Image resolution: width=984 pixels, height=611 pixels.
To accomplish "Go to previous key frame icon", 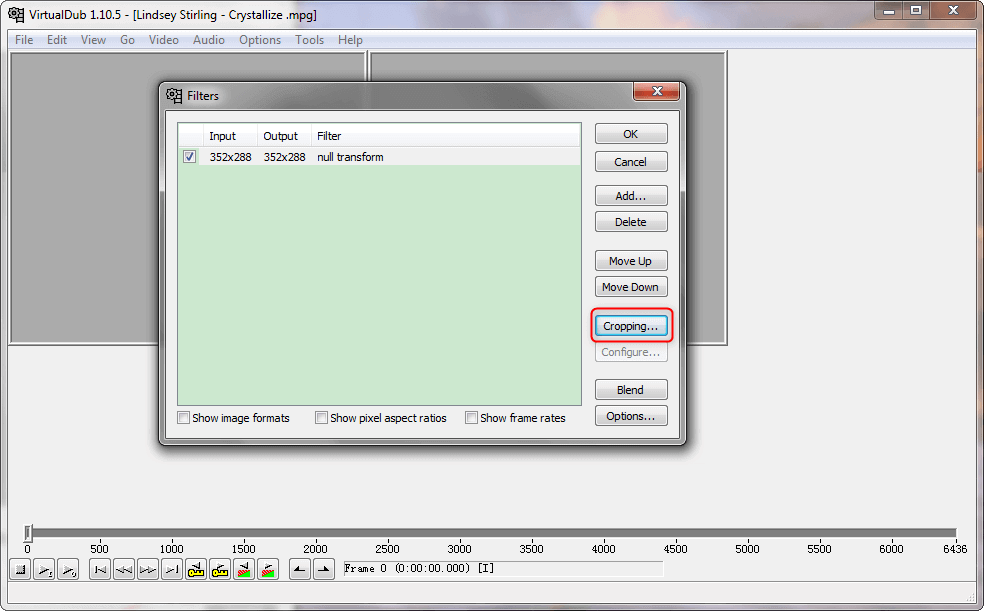I will (196, 570).
